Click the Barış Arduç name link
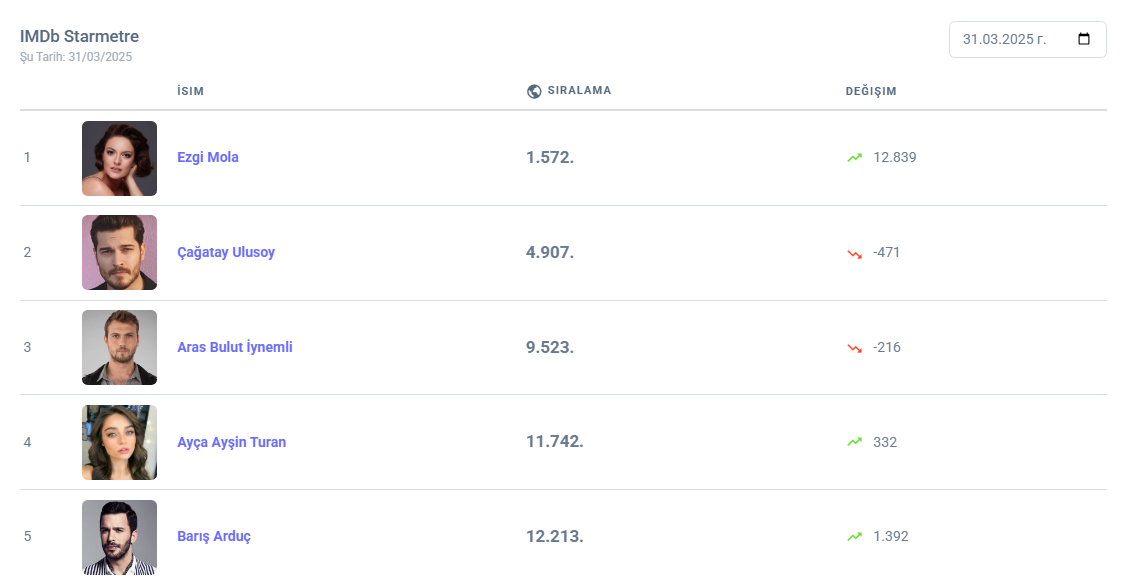The width and height of the screenshot is (1122, 579). point(214,536)
